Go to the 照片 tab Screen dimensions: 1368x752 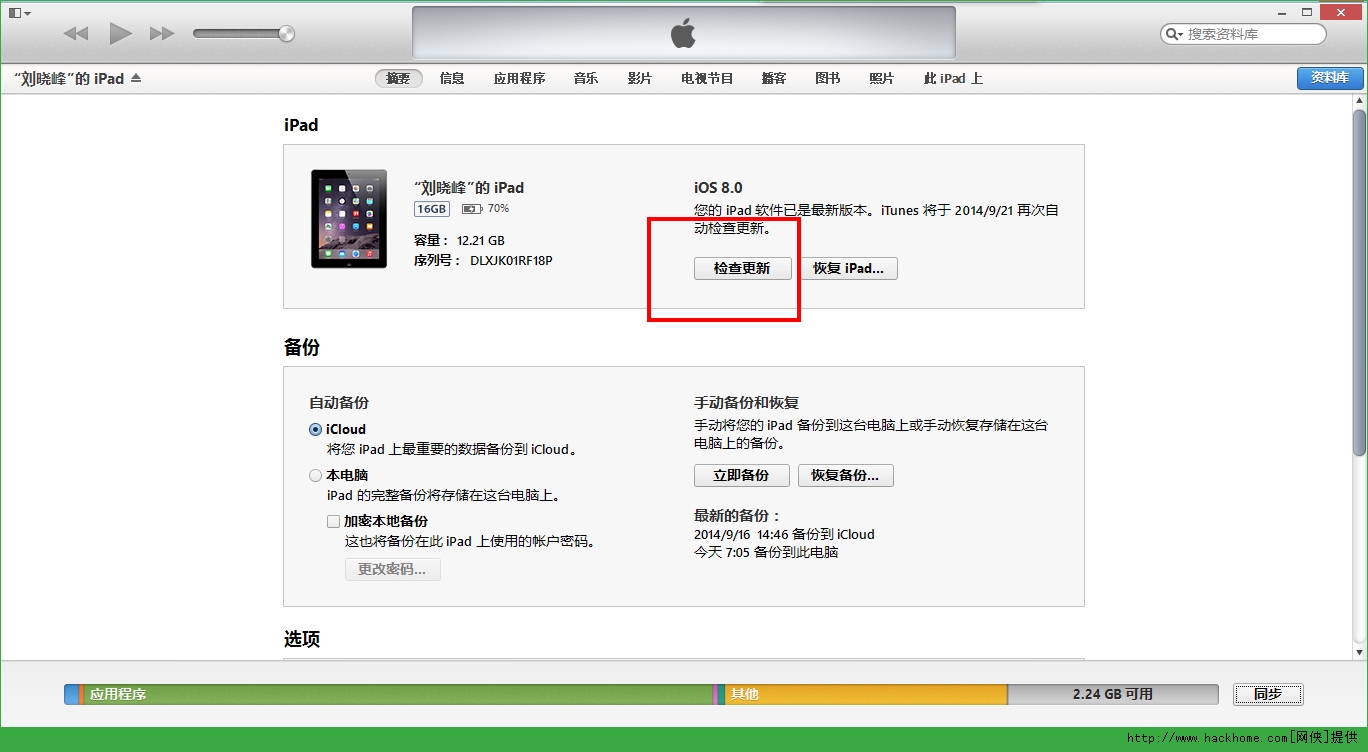(x=882, y=78)
